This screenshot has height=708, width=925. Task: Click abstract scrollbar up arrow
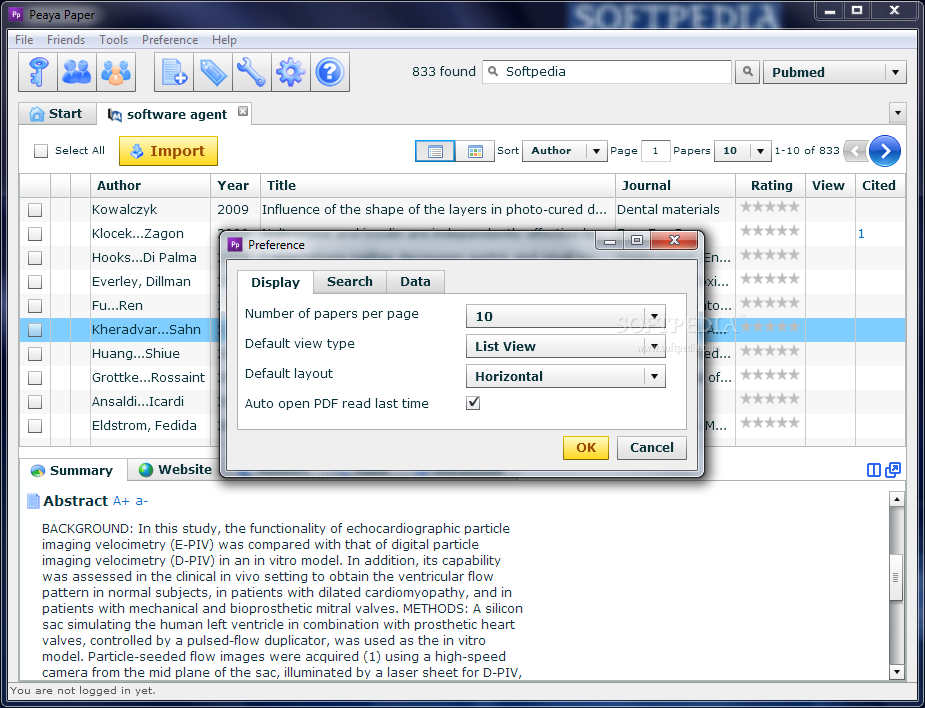pyautogui.click(x=896, y=499)
